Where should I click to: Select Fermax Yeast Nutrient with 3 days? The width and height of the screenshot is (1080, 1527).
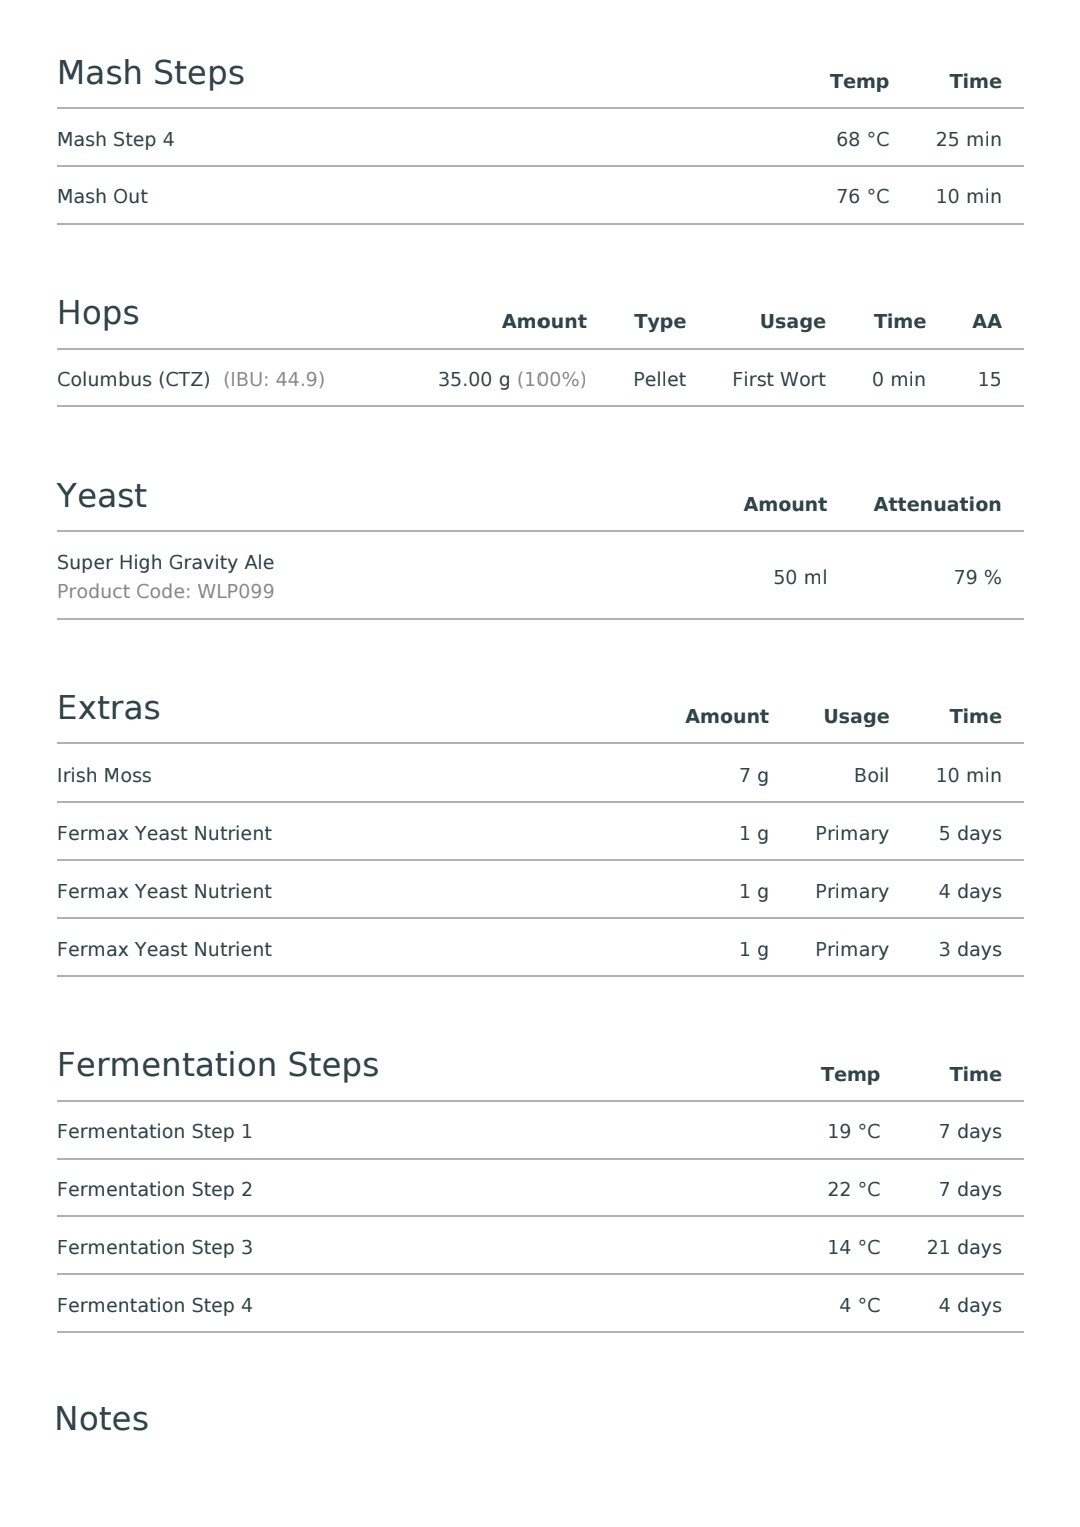tap(540, 948)
